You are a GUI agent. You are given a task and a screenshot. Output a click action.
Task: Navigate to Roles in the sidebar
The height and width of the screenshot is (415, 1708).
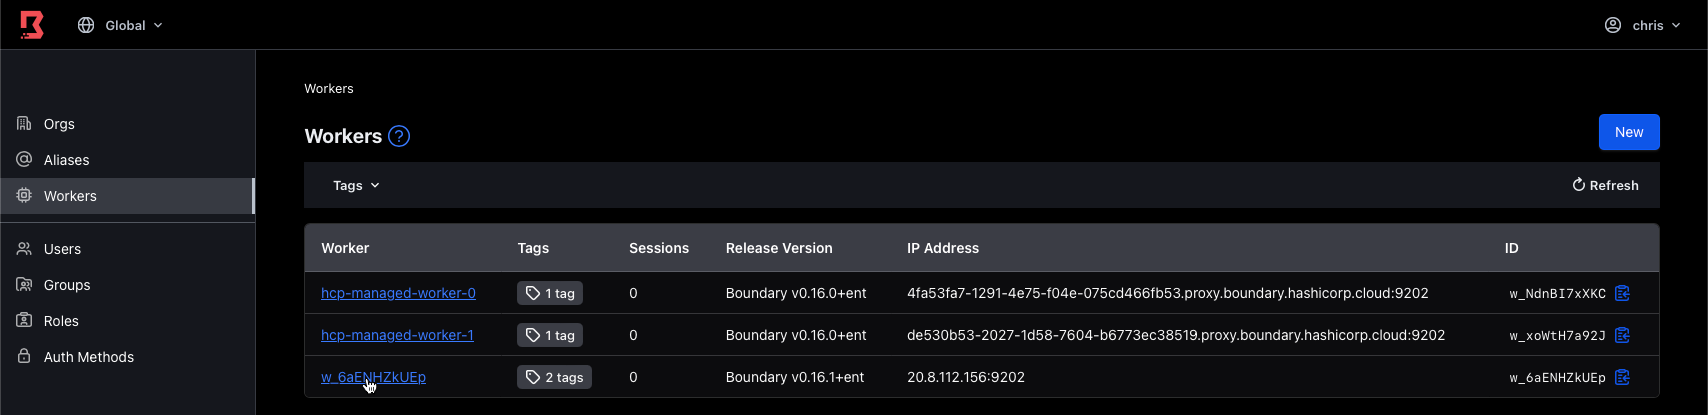pyautogui.click(x=61, y=321)
